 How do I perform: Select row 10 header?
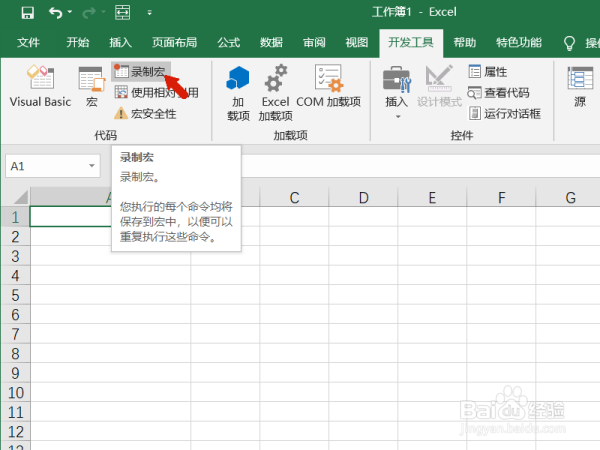pyautogui.click(x=15, y=393)
